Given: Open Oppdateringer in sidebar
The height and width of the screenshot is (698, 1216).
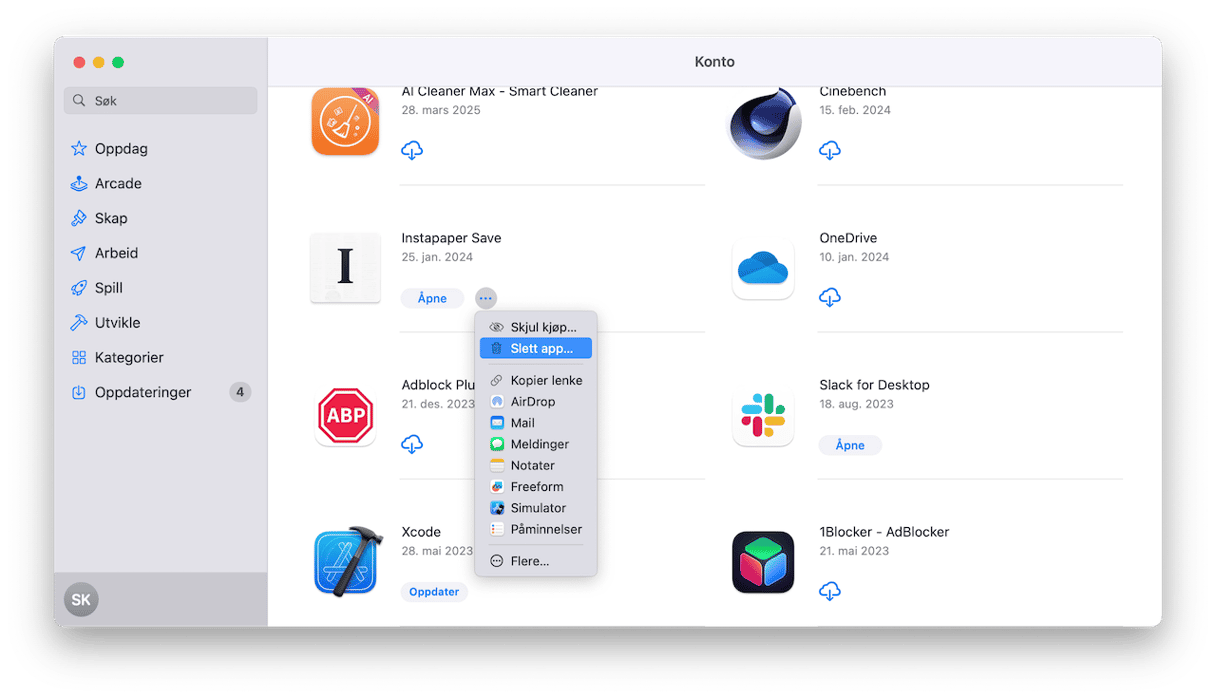Looking at the screenshot, I should pyautogui.click(x=142, y=392).
